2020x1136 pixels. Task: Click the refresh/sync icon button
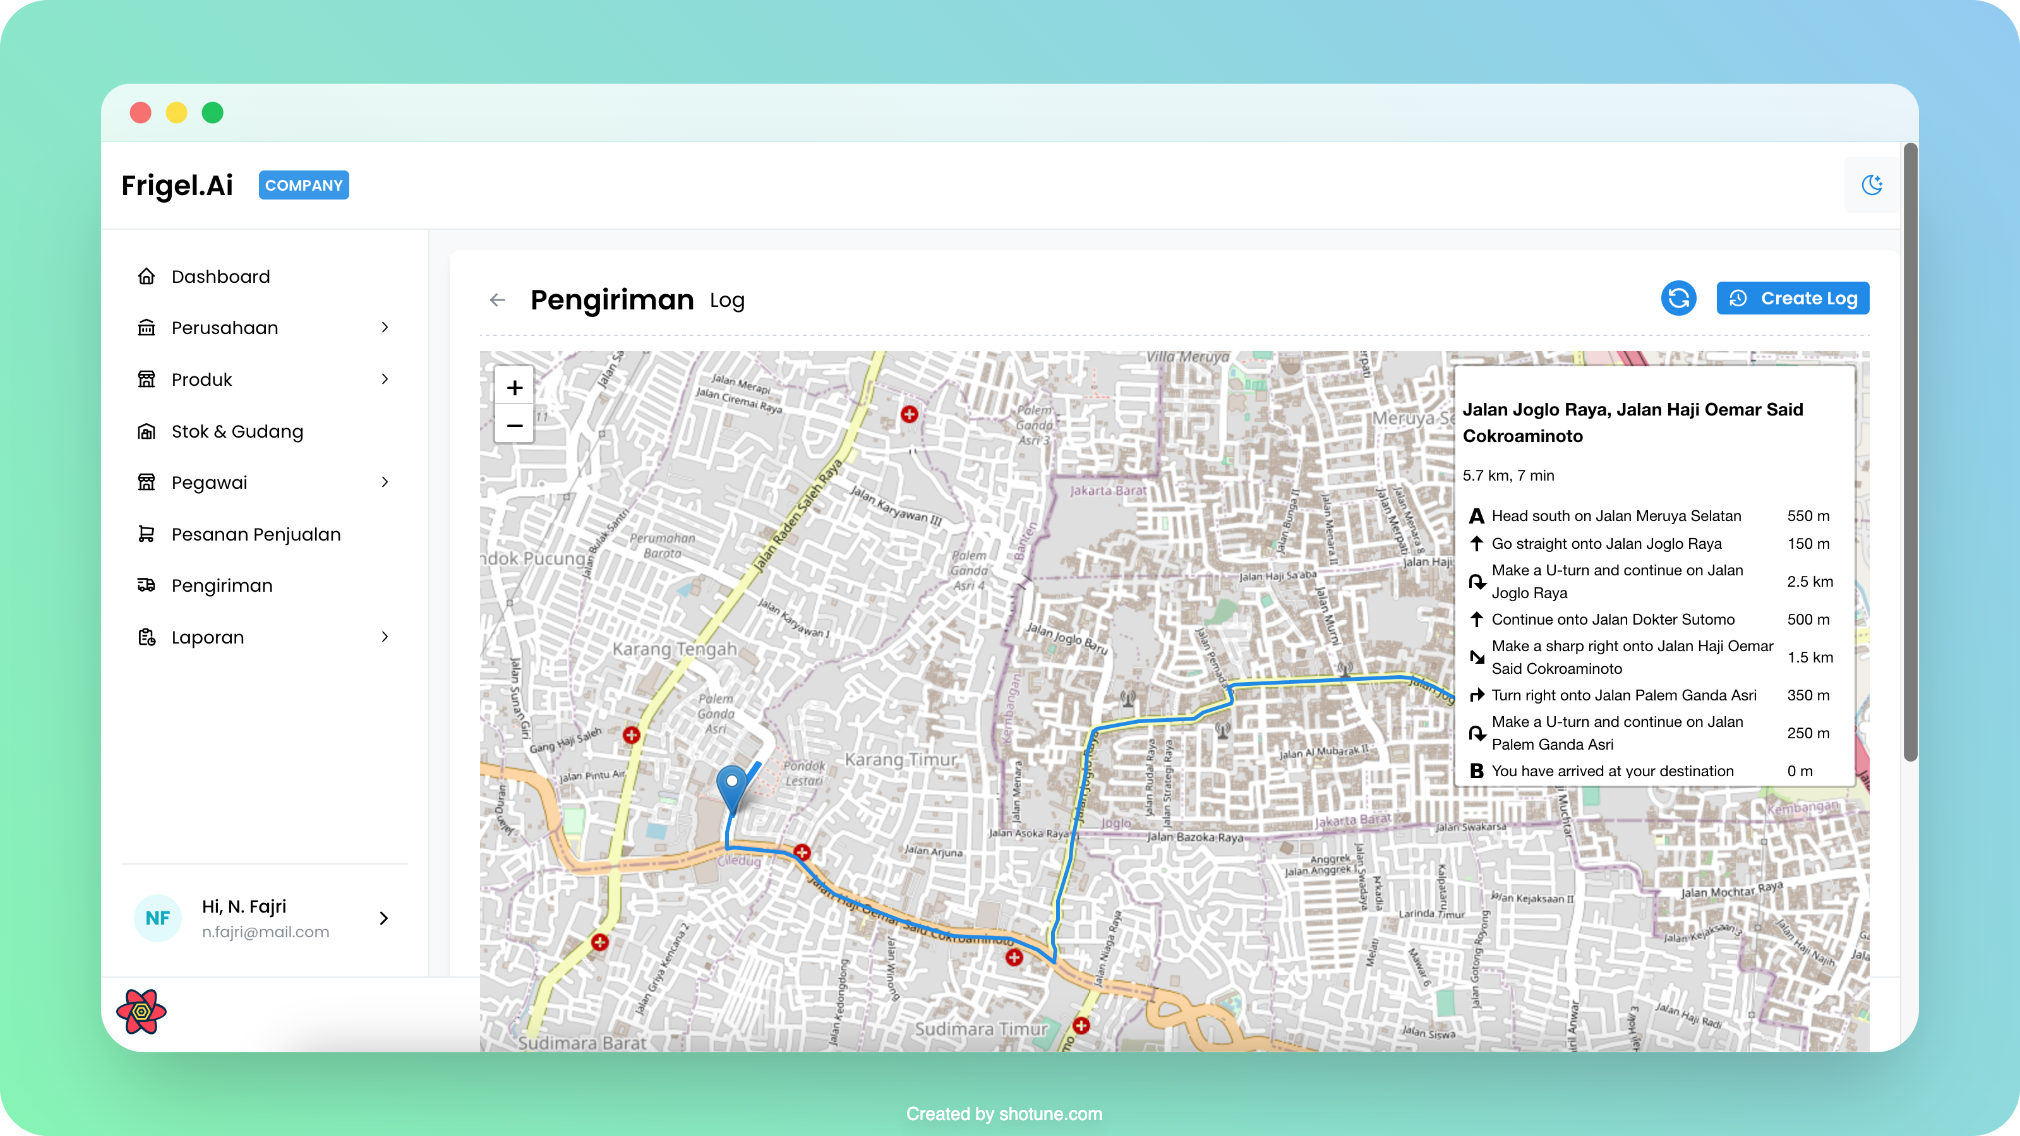(x=1679, y=298)
